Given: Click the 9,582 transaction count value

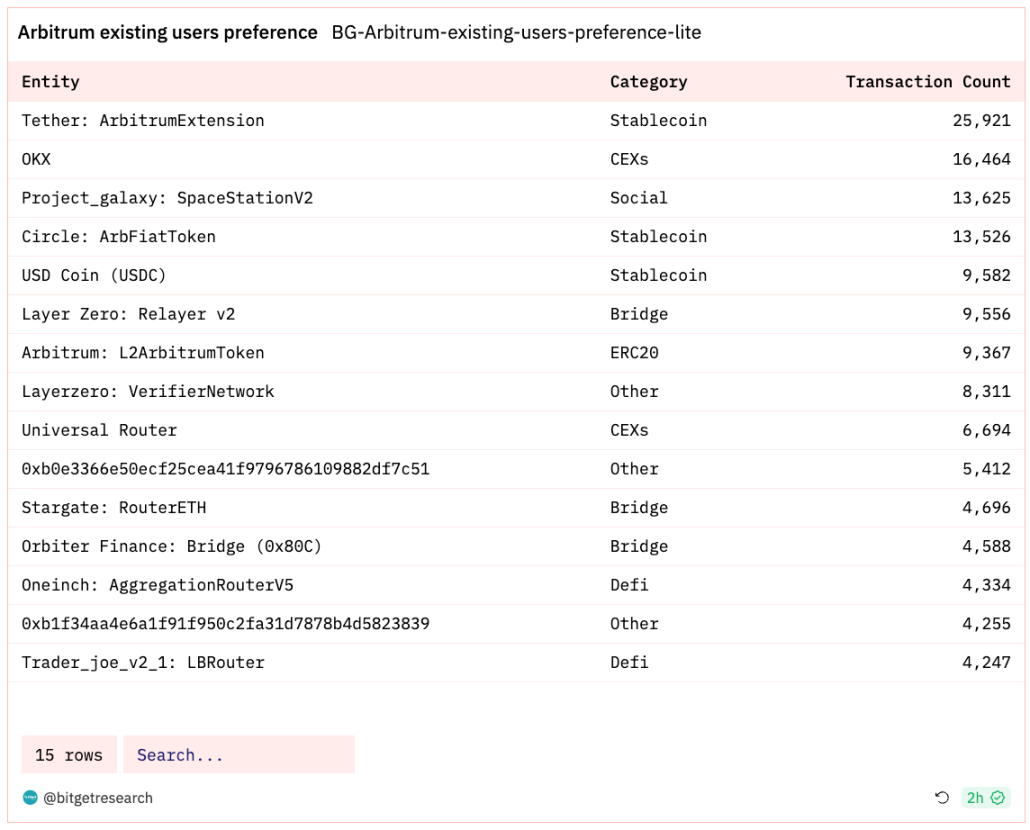Looking at the screenshot, I should [x=986, y=275].
